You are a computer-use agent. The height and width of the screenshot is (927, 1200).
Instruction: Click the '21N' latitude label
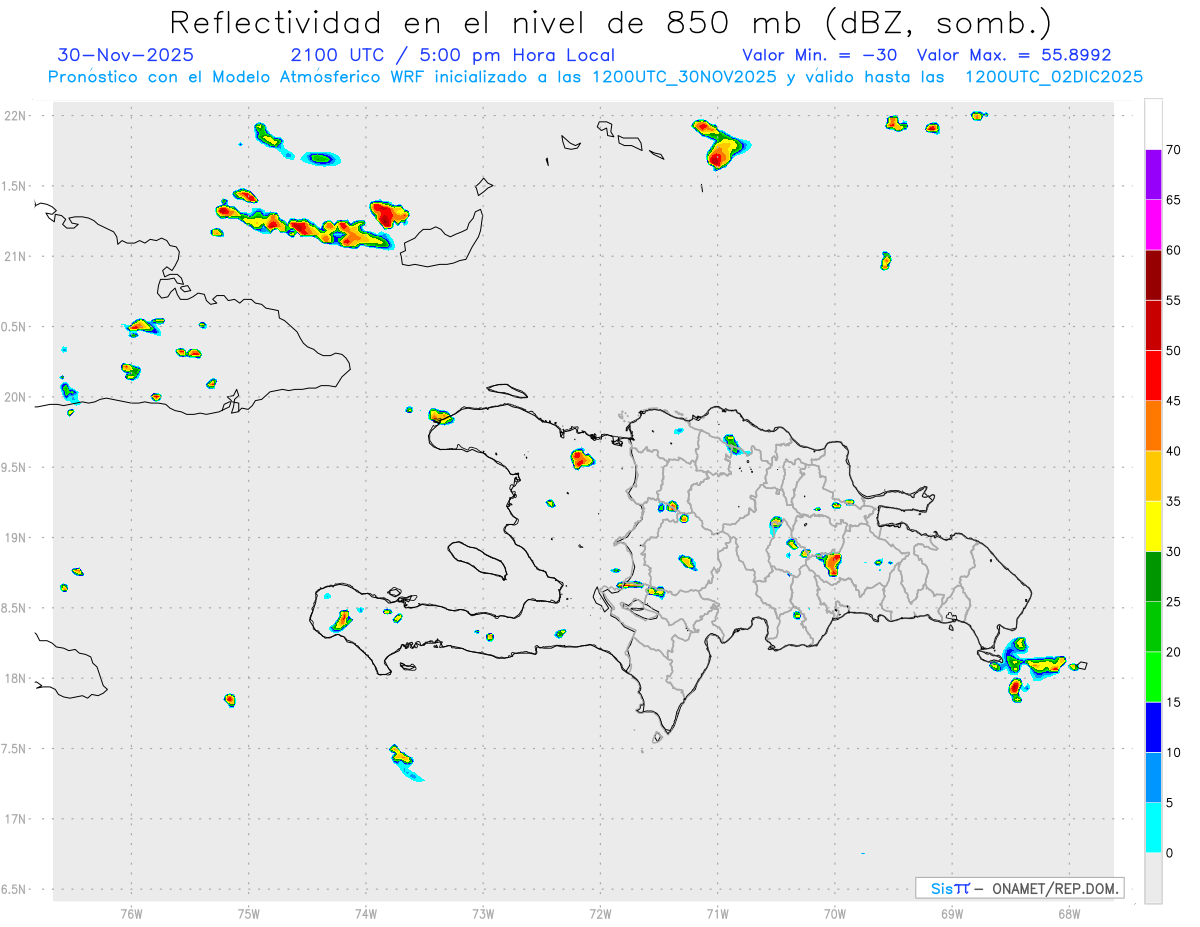coord(16,256)
